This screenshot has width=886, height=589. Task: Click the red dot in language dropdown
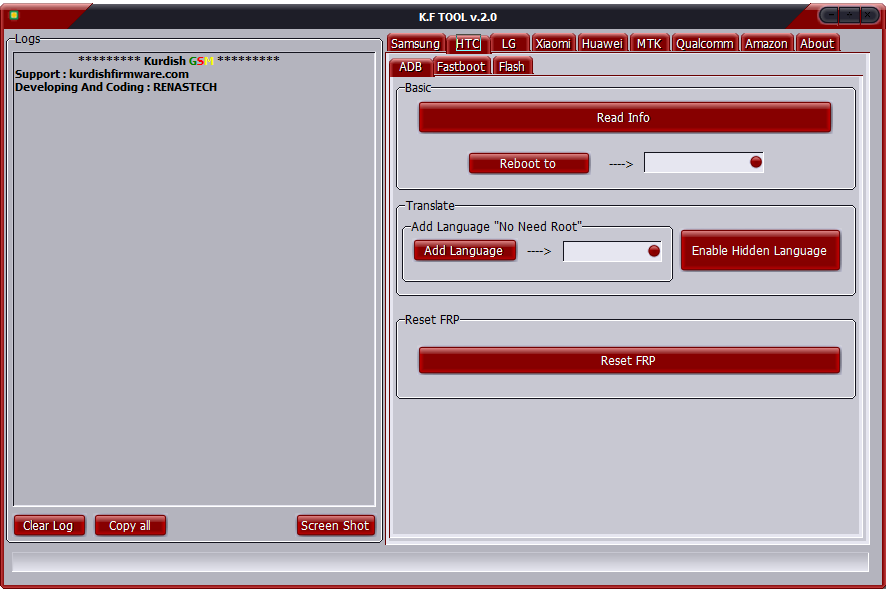pos(654,251)
